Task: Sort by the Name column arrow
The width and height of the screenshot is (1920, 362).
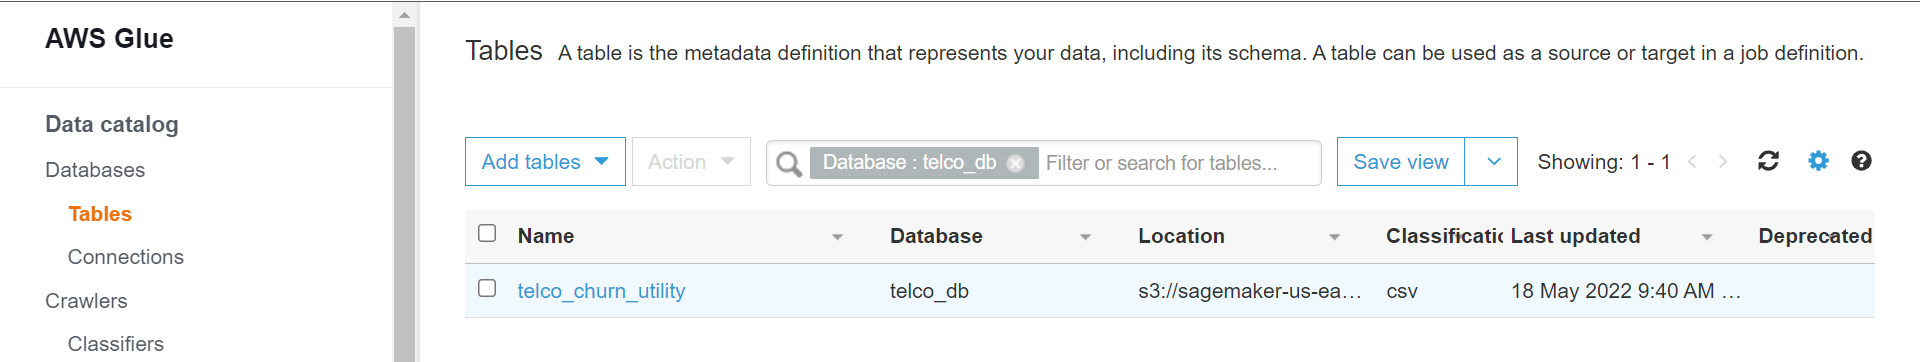Action: [x=837, y=237]
